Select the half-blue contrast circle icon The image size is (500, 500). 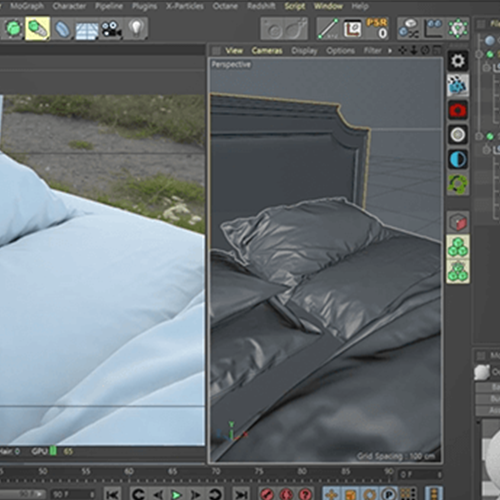(458, 159)
